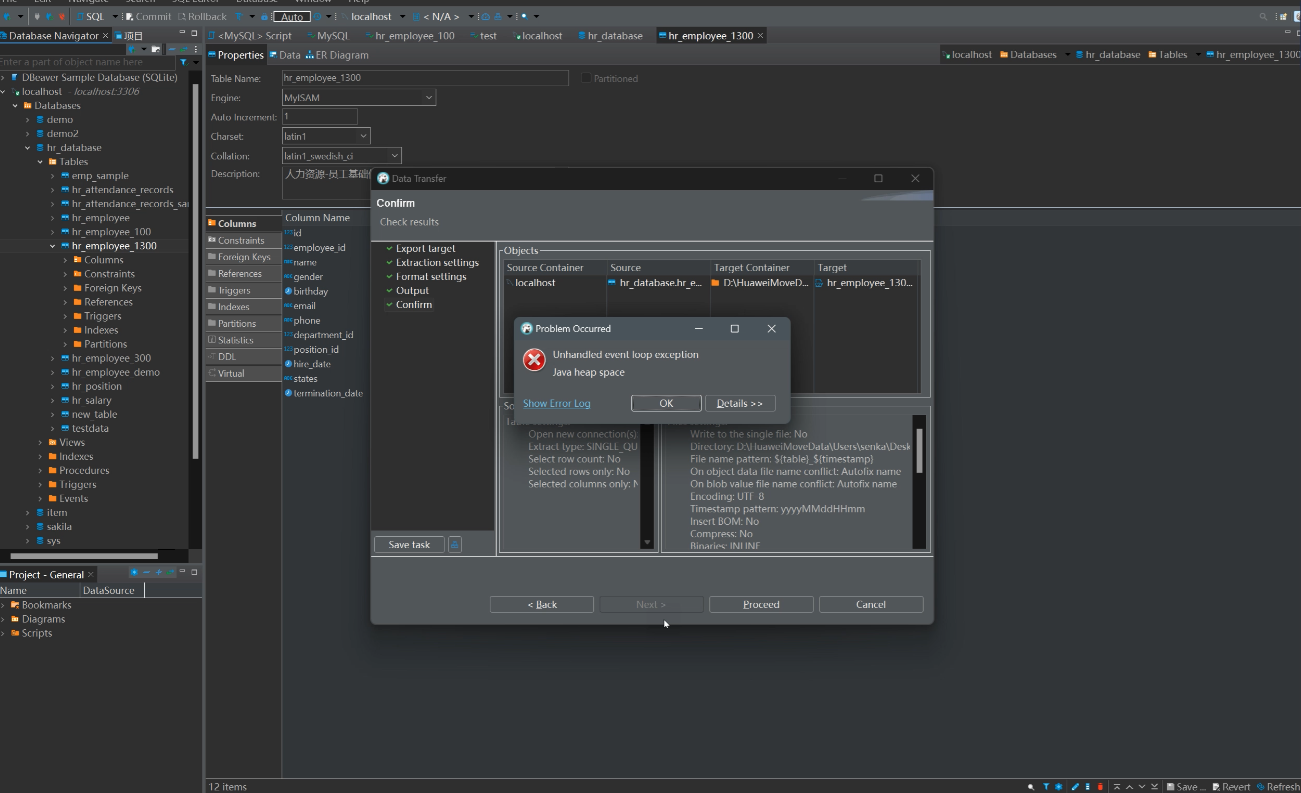
Task: Open the hr_employee_100 editor tab
Action: click(408, 36)
